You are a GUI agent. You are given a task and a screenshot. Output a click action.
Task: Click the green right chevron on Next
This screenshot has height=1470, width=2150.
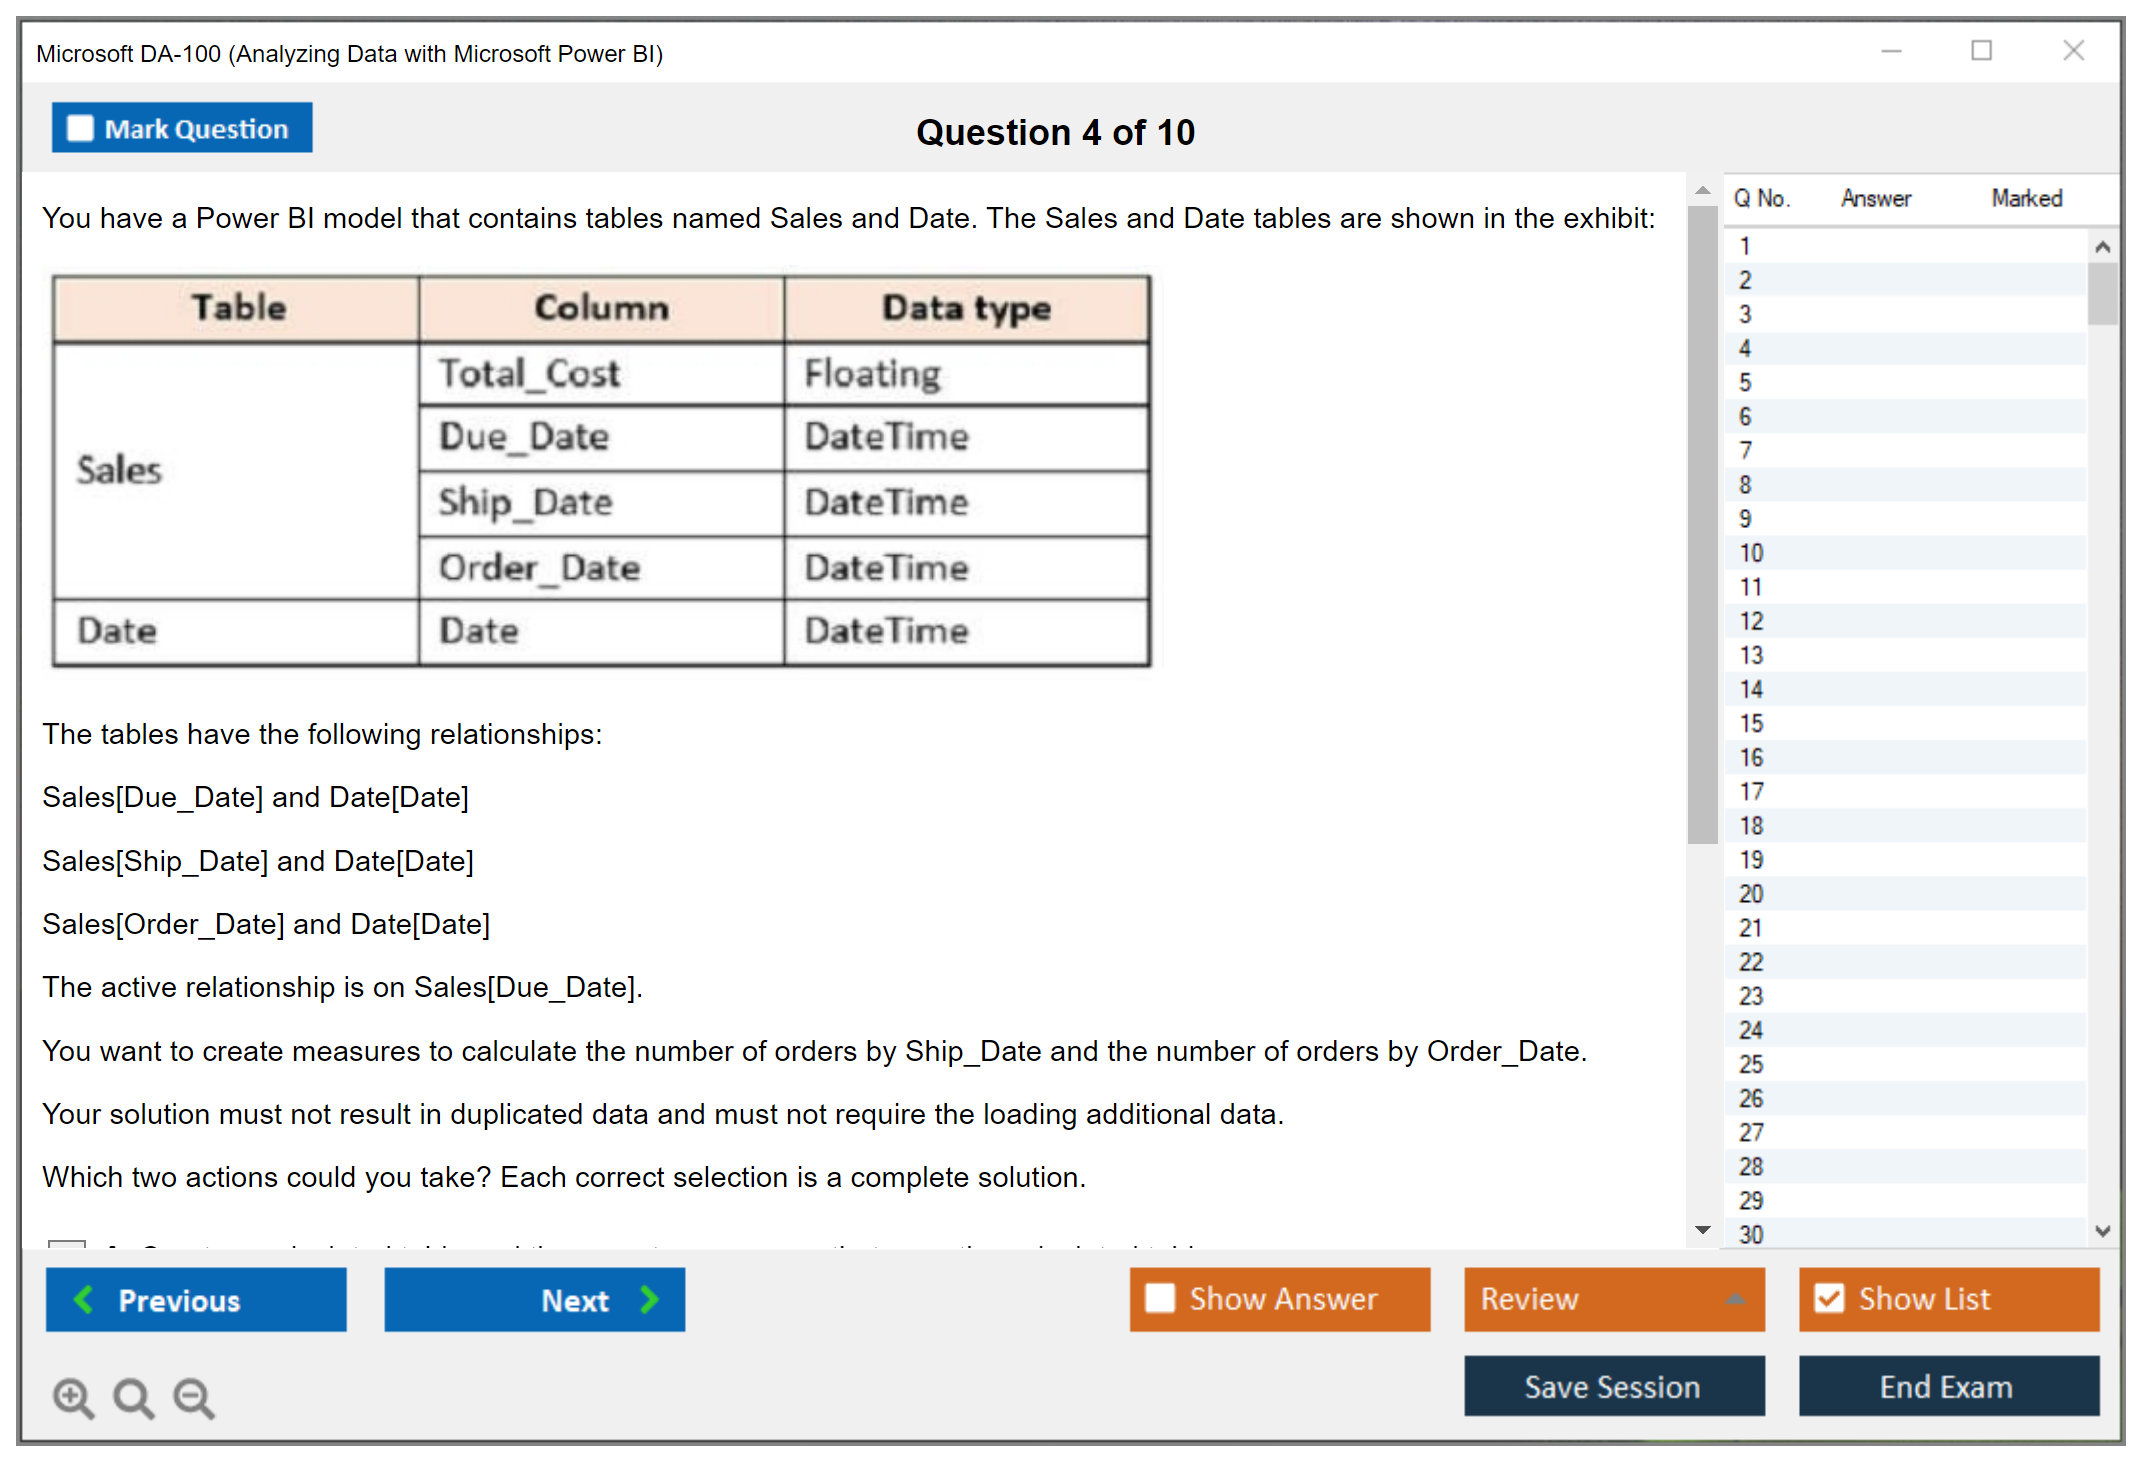point(650,1299)
